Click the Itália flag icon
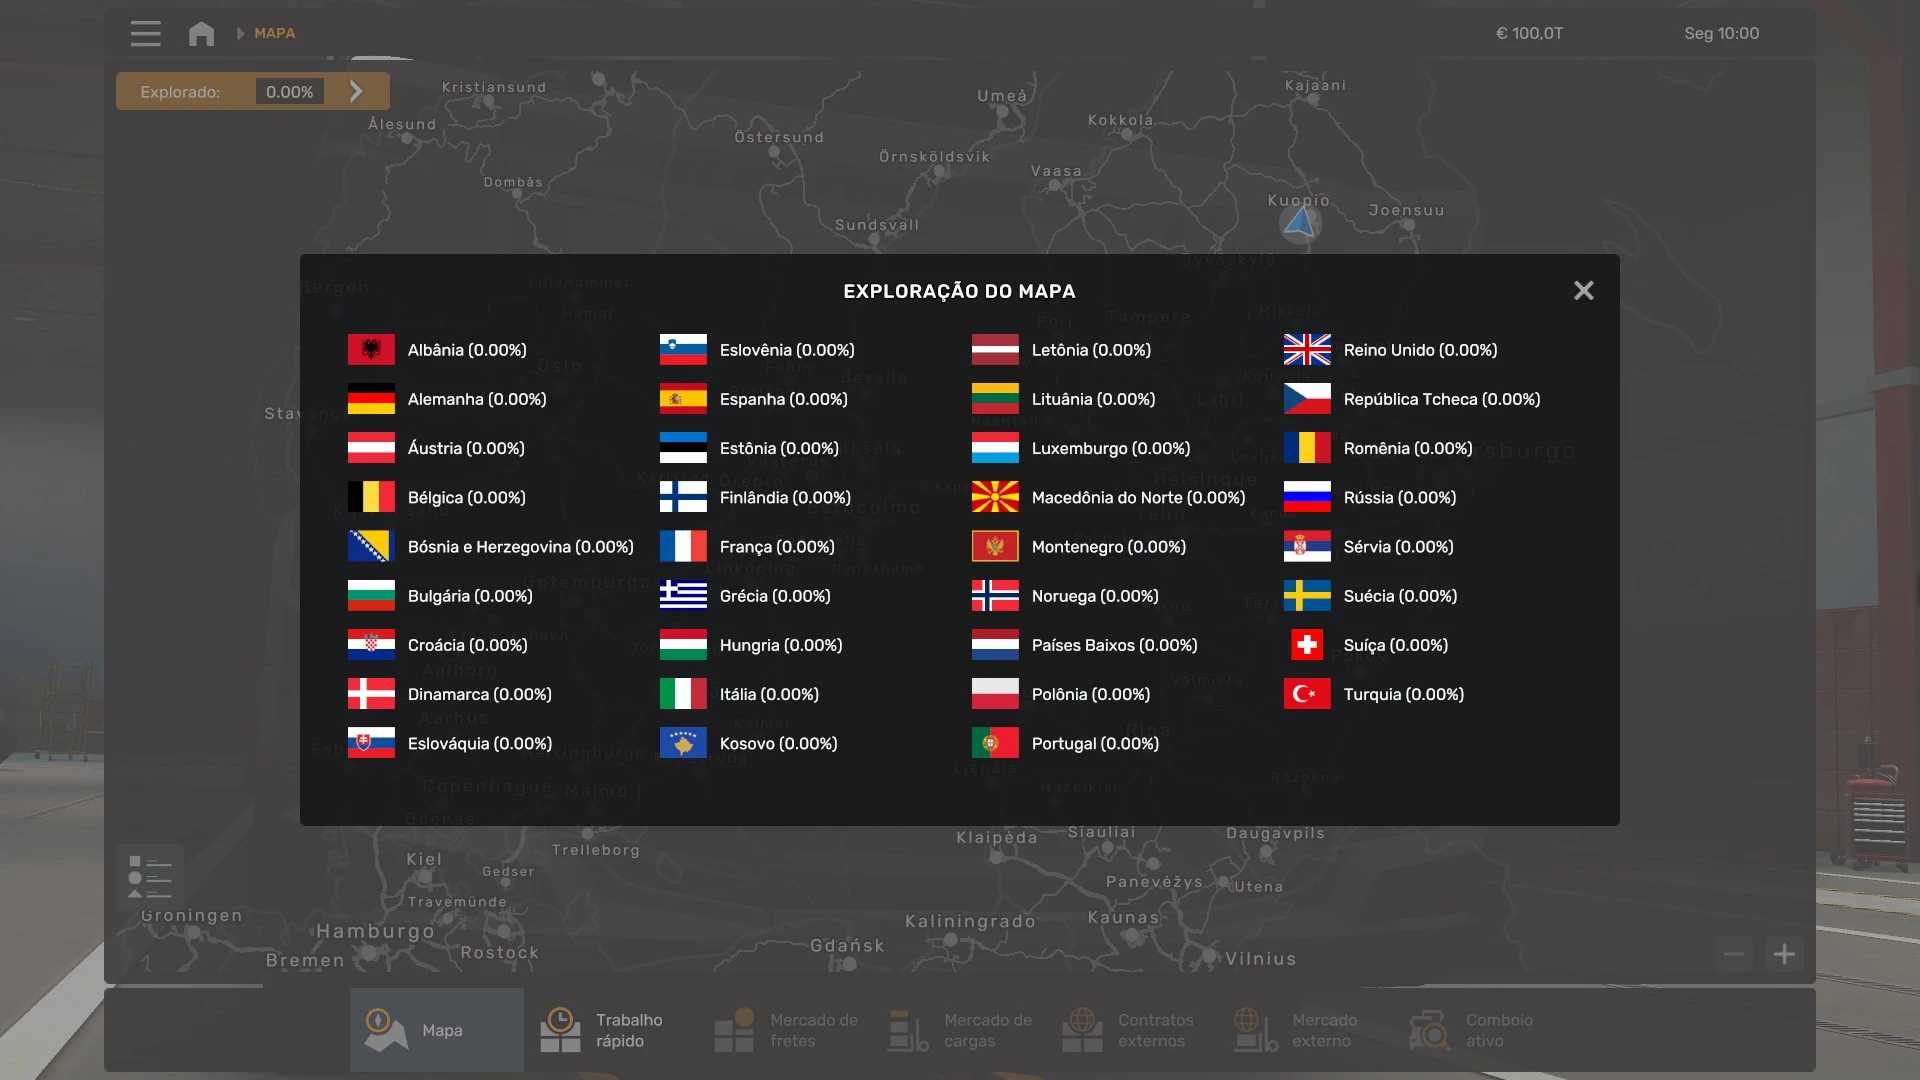The image size is (1920, 1080). (x=683, y=694)
